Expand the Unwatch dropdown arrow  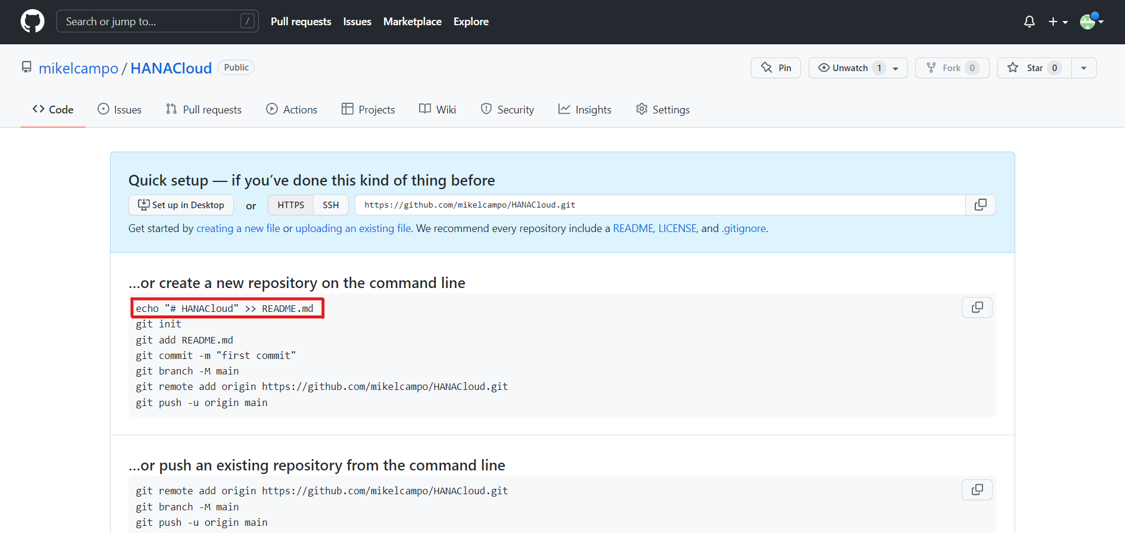pyautogui.click(x=896, y=68)
